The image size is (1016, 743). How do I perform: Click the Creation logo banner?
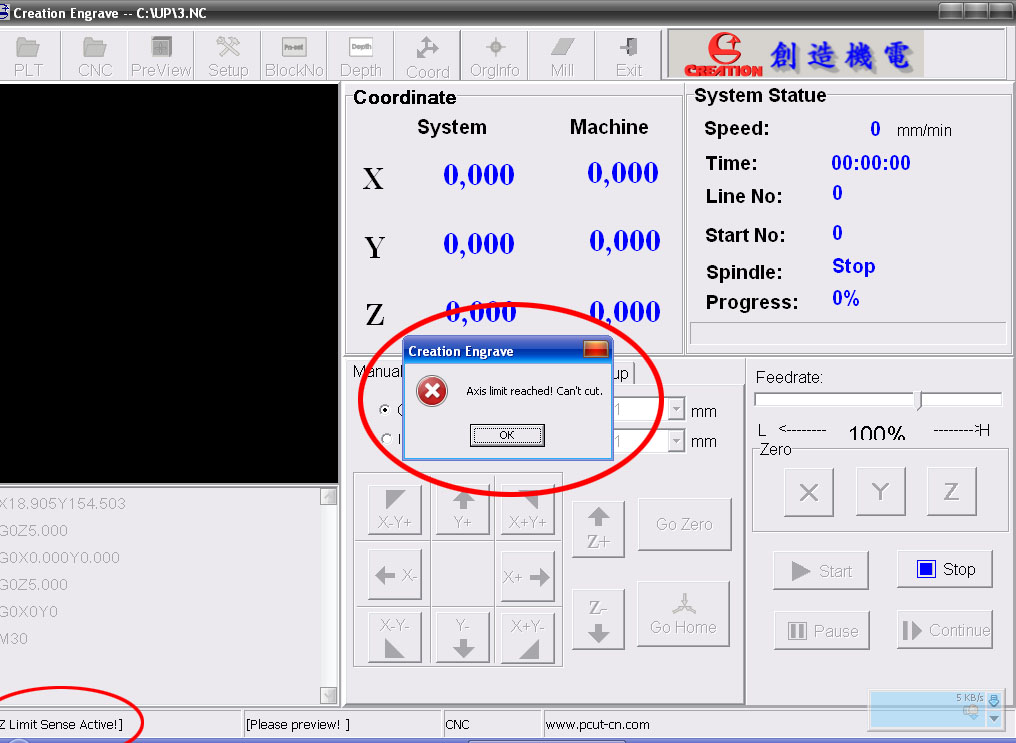click(x=798, y=55)
